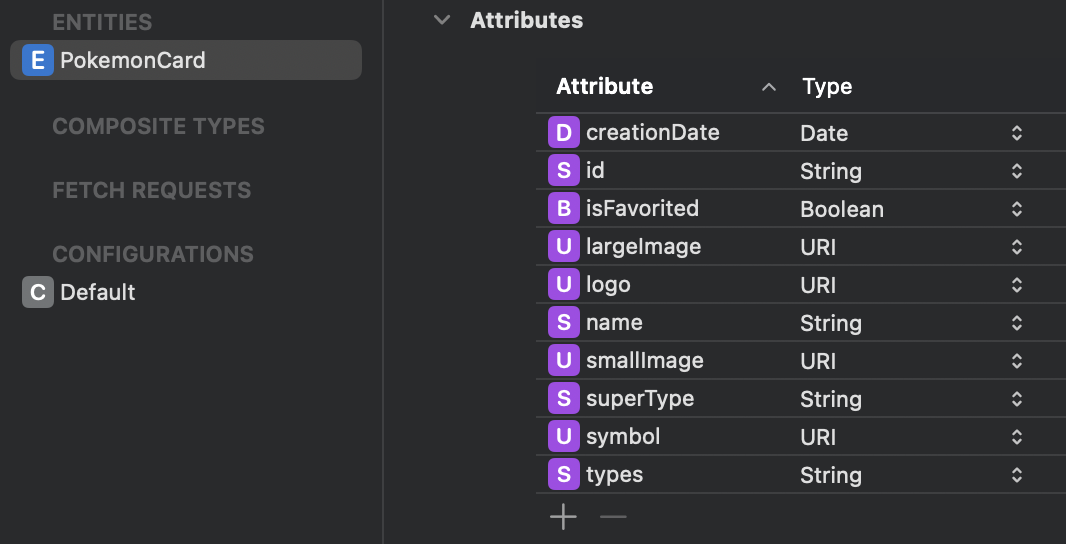The image size is (1066, 544).
Task: Click the U icon of largeImage attribute
Action: coord(564,247)
